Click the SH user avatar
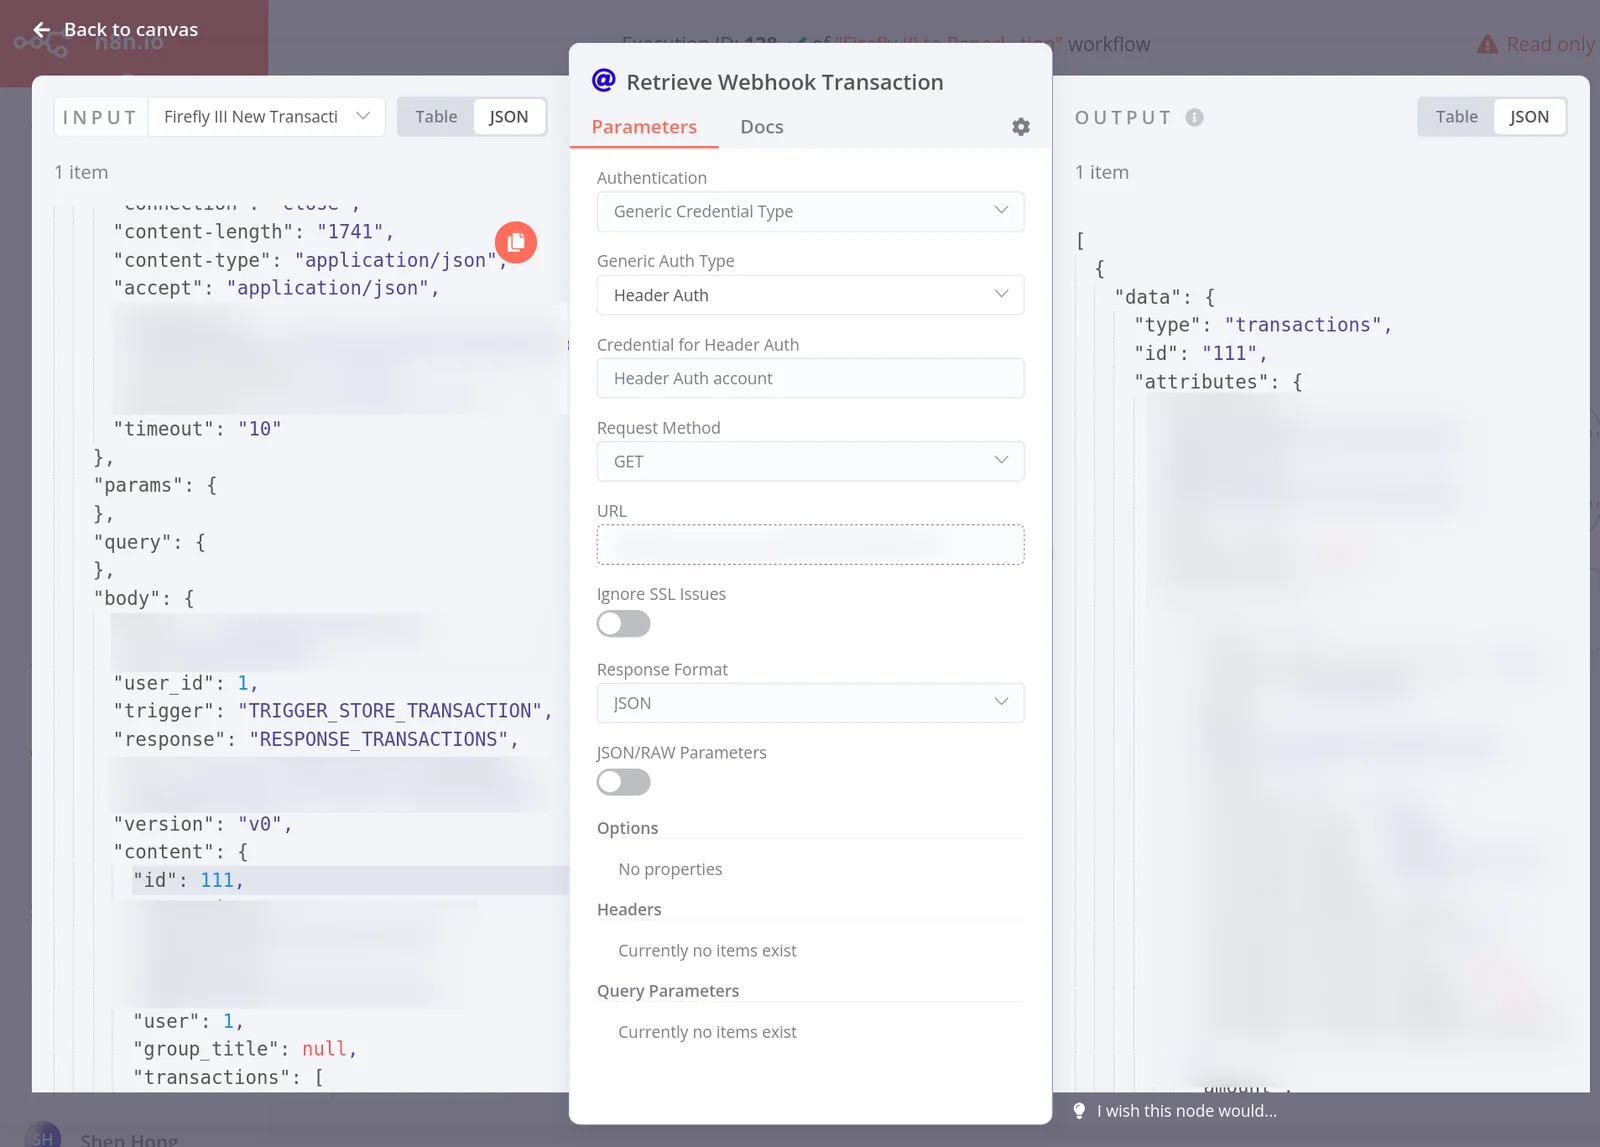1600x1147 pixels. click(43, 1137)
